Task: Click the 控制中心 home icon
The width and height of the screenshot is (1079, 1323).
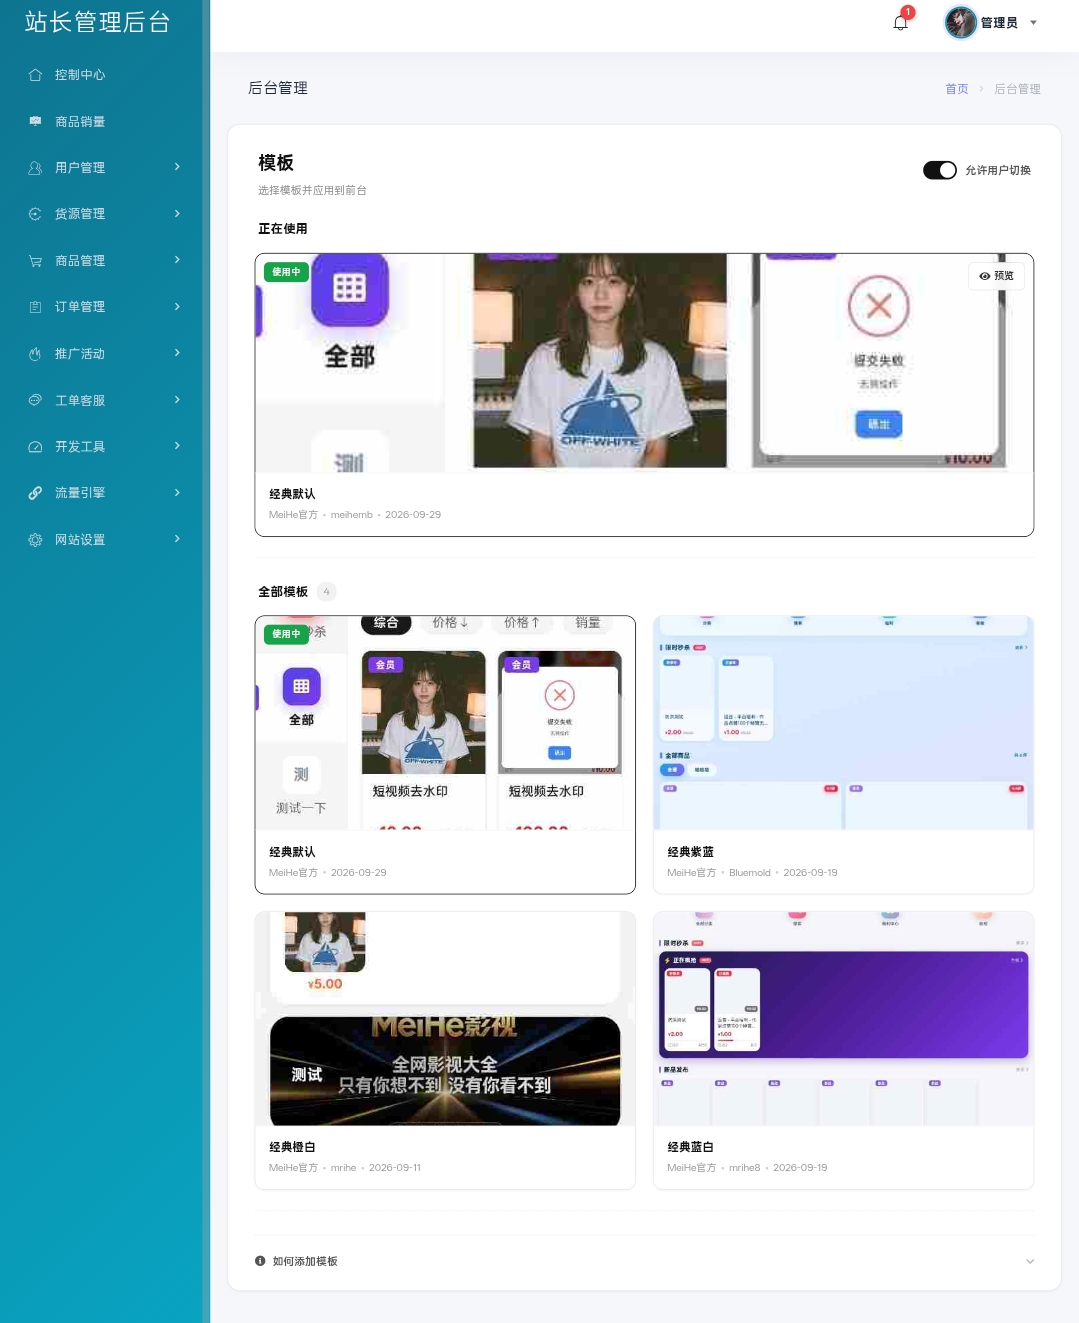Action: 35,75
